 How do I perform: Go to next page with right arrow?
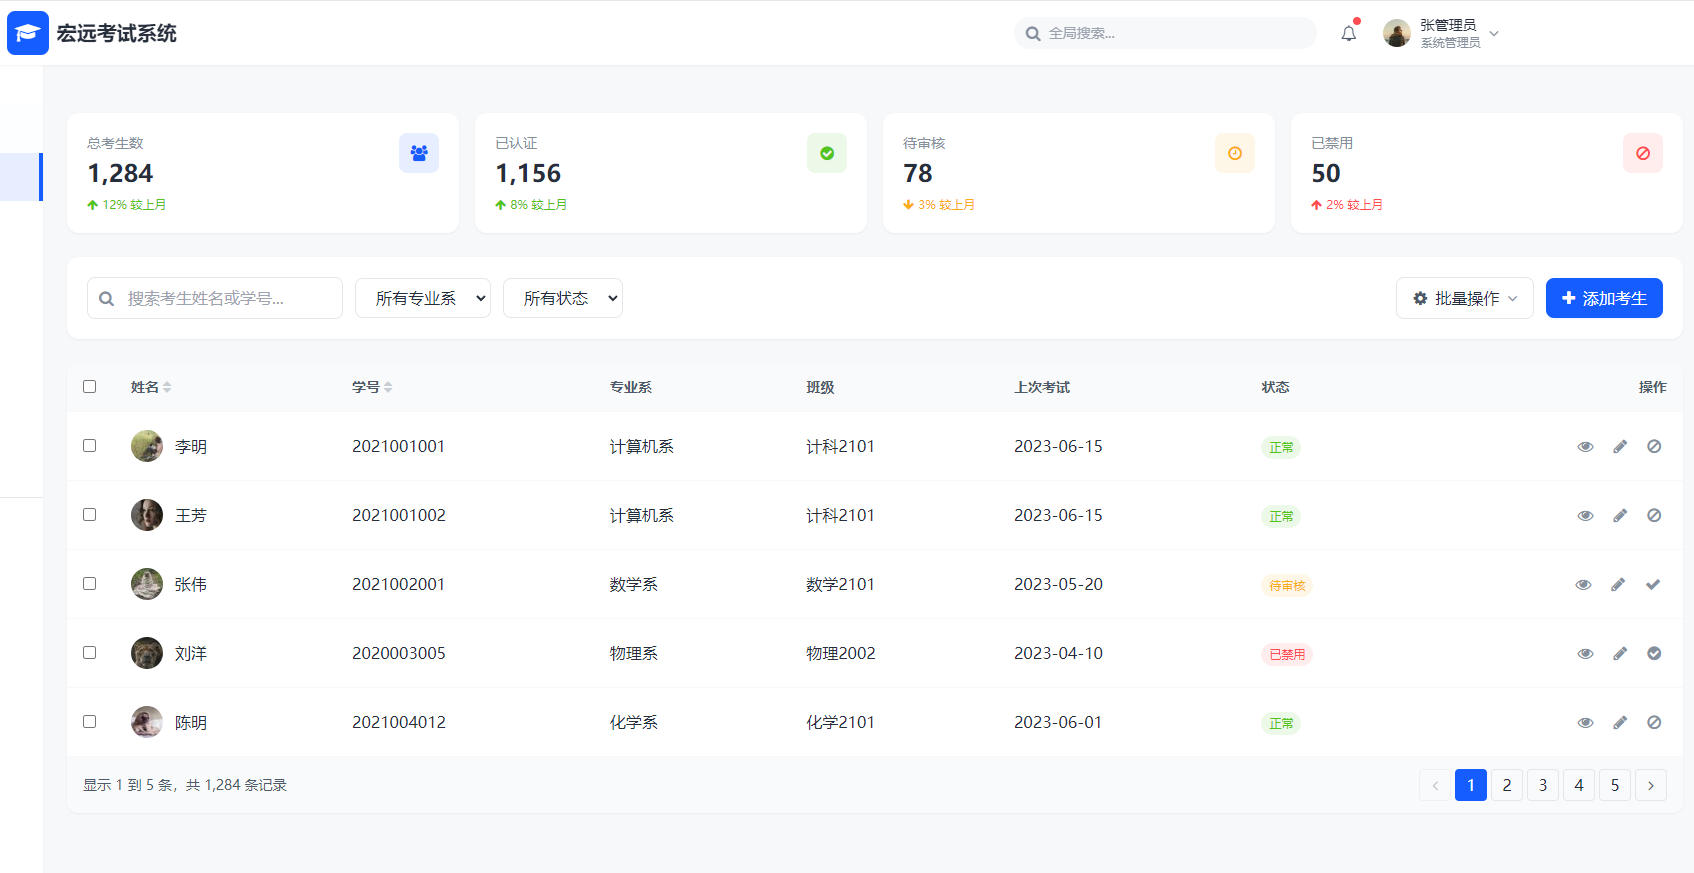click(1650, 785)
